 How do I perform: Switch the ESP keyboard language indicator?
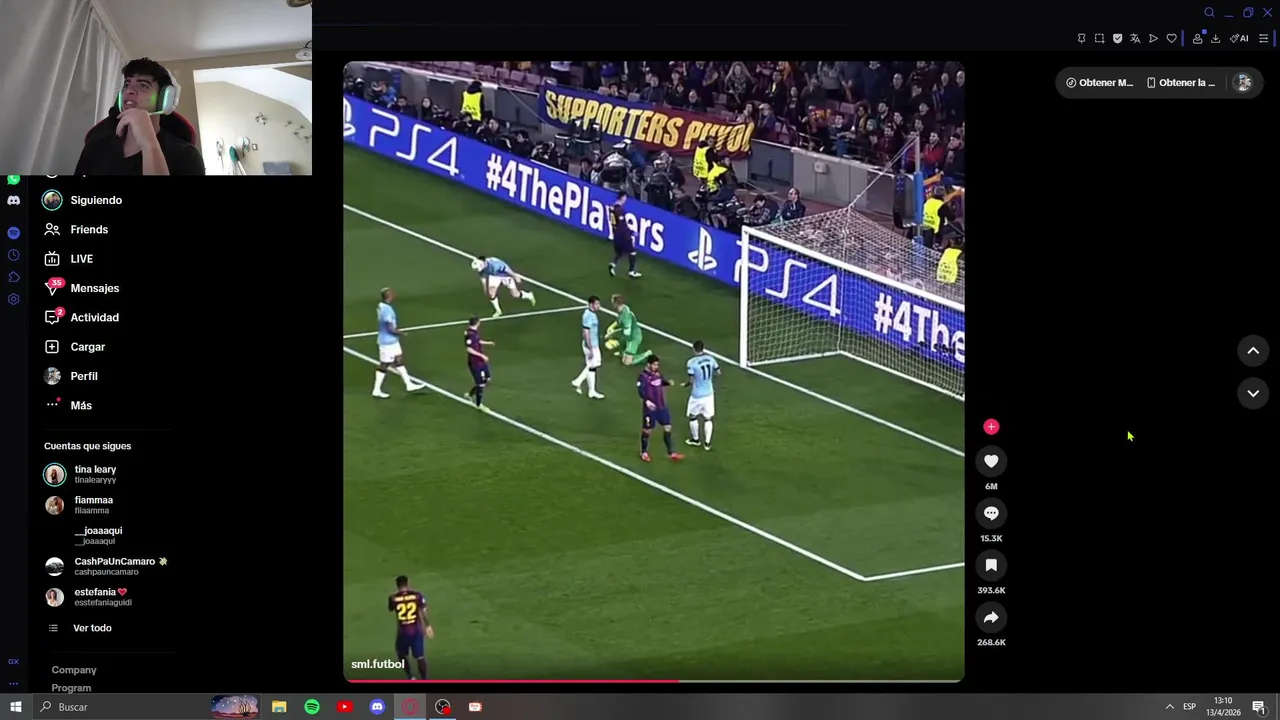pos(1189,707)
